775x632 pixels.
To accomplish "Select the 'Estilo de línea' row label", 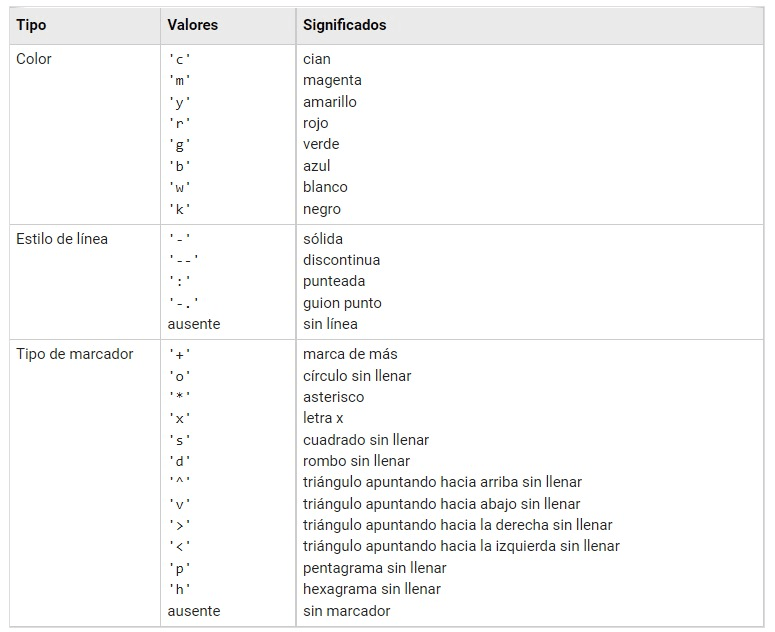I will [x=62, y=239].
